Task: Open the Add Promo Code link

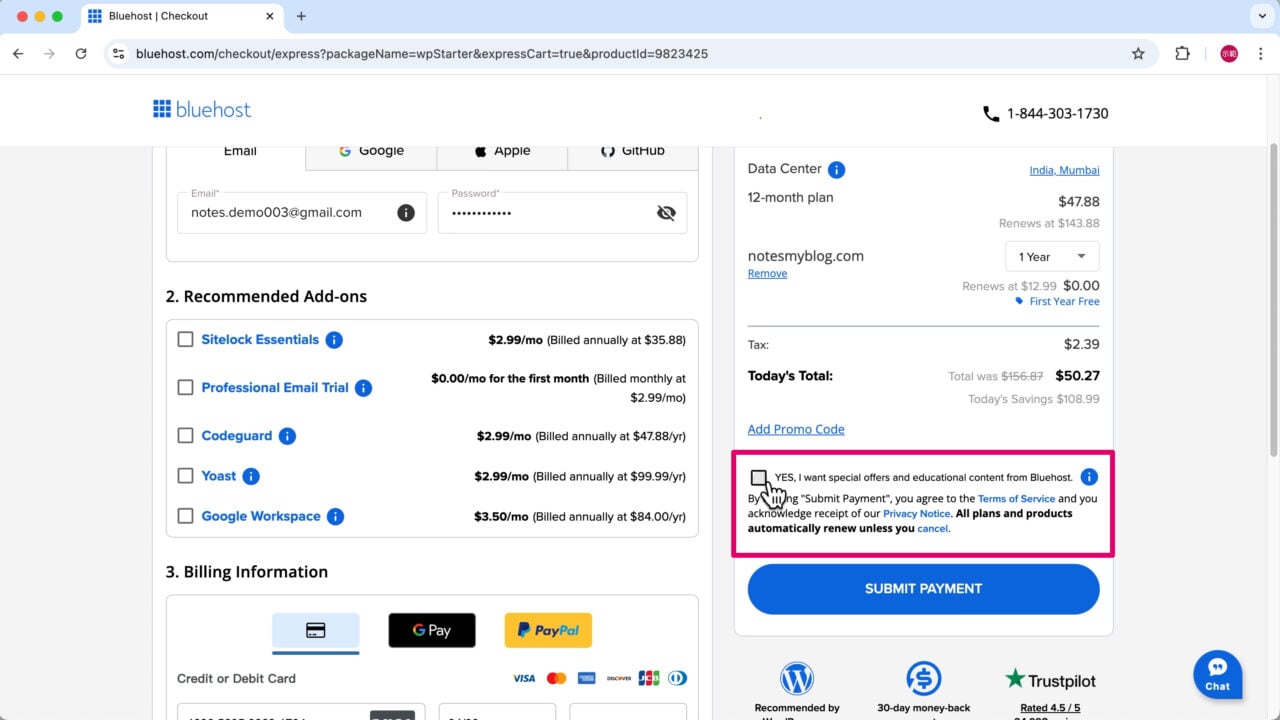Action: 795,429
